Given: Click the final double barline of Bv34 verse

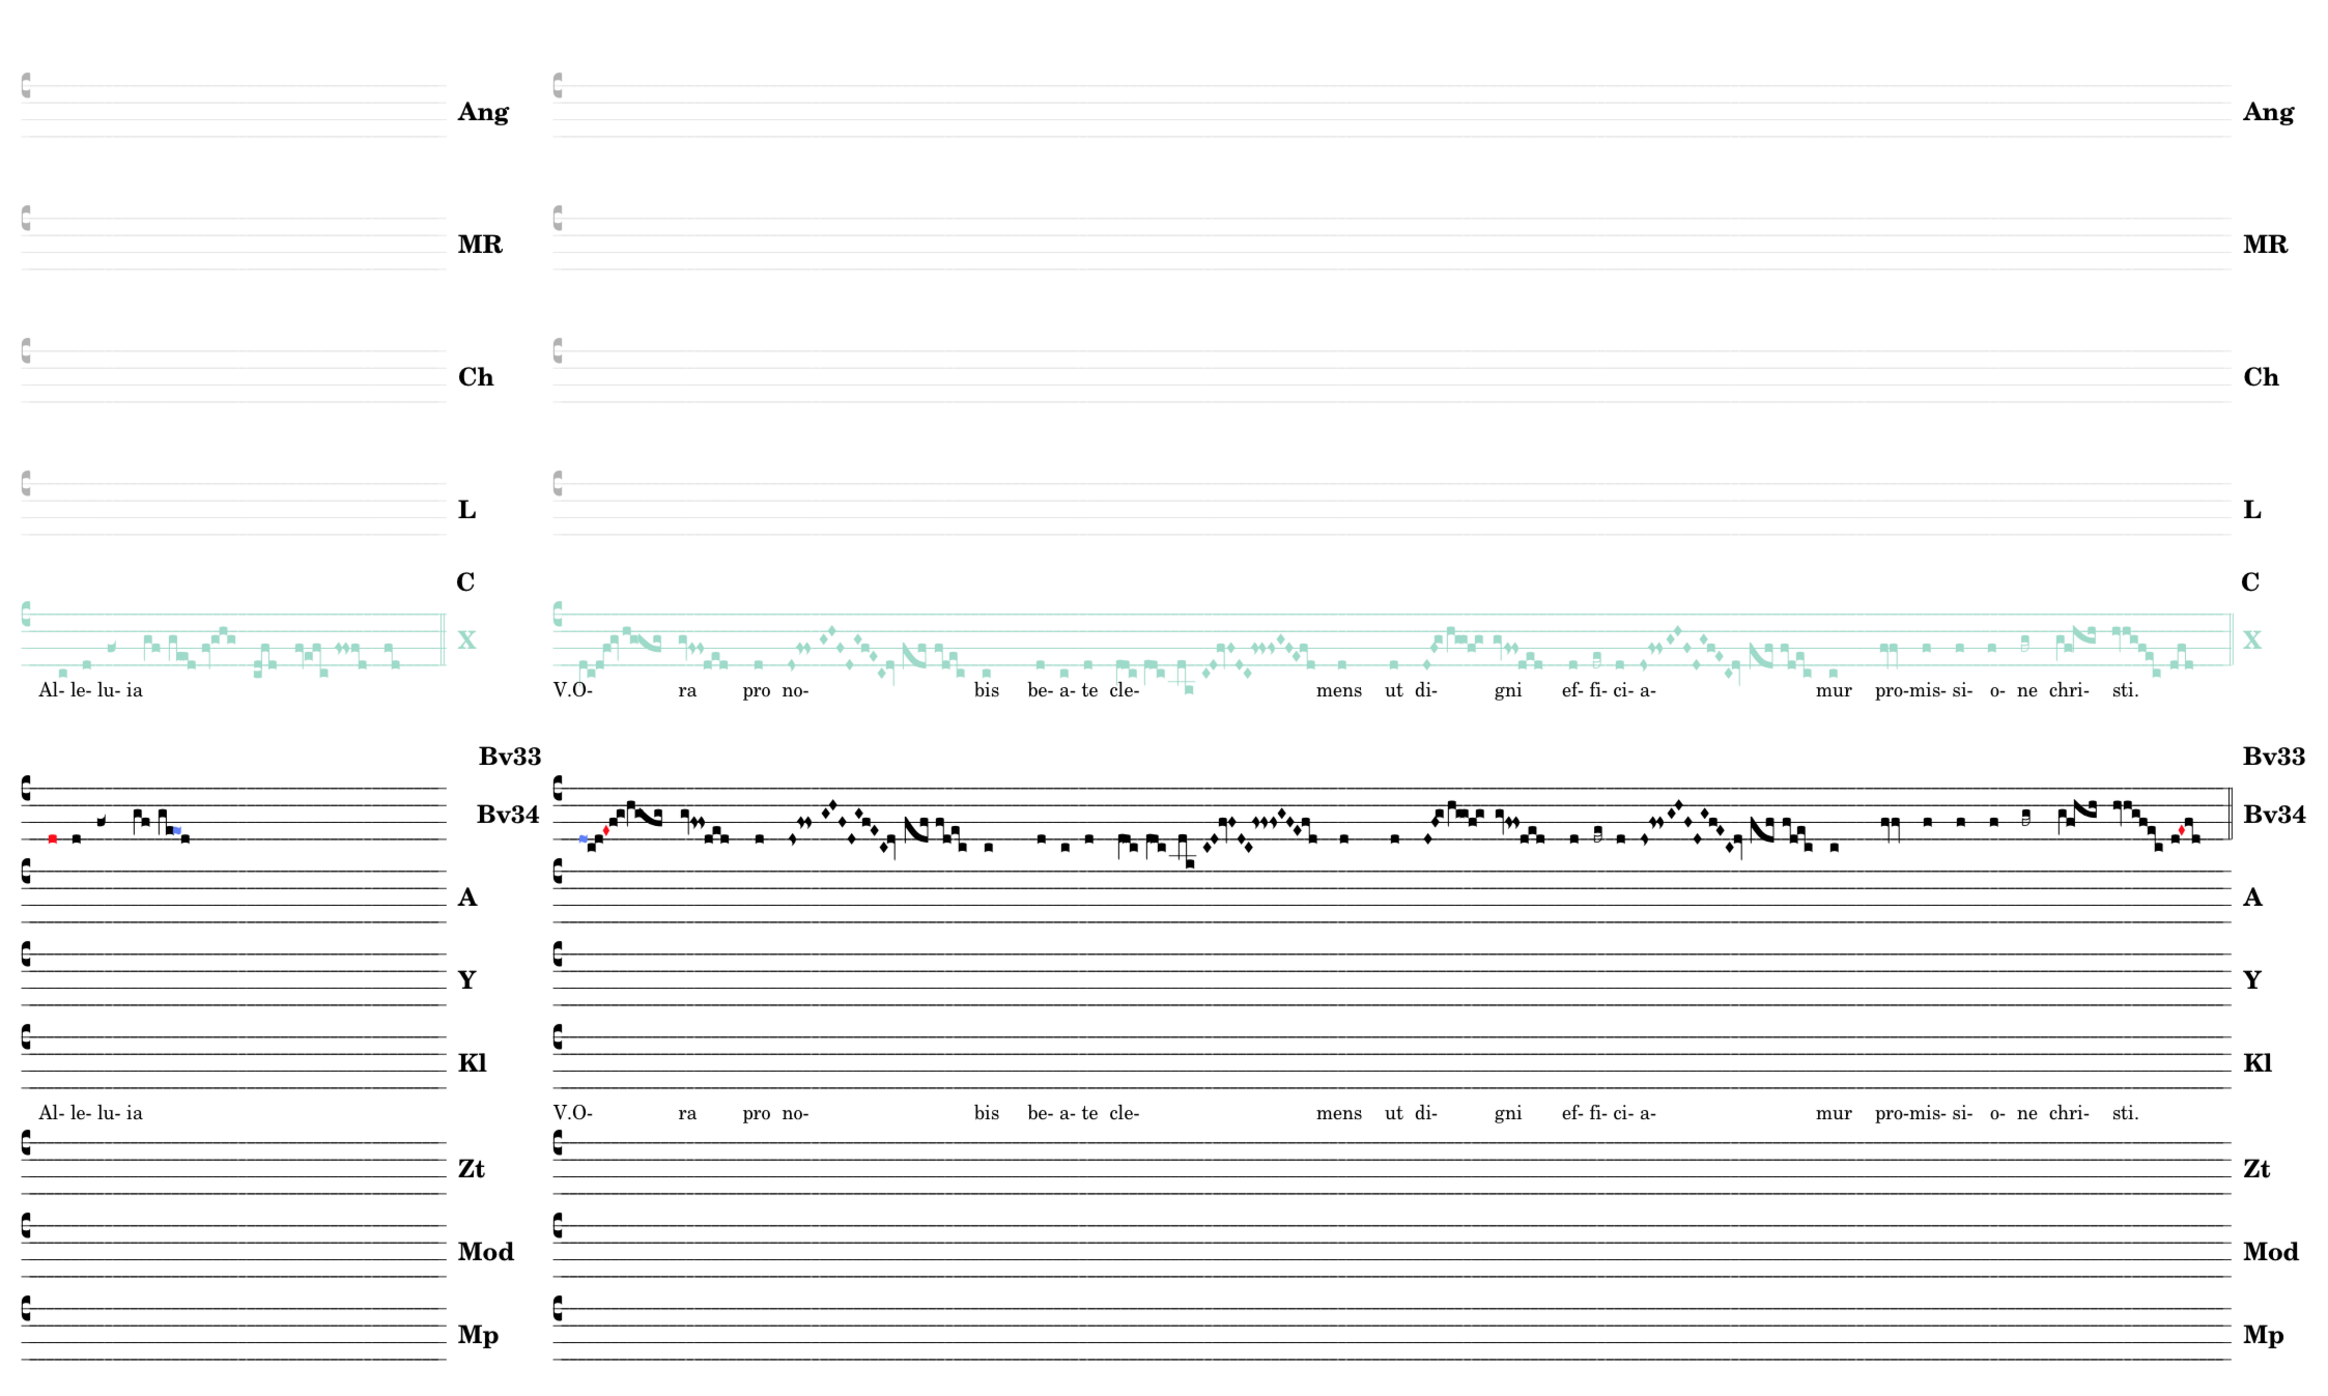Looking at the screenshot, I should click(2231, 814).
